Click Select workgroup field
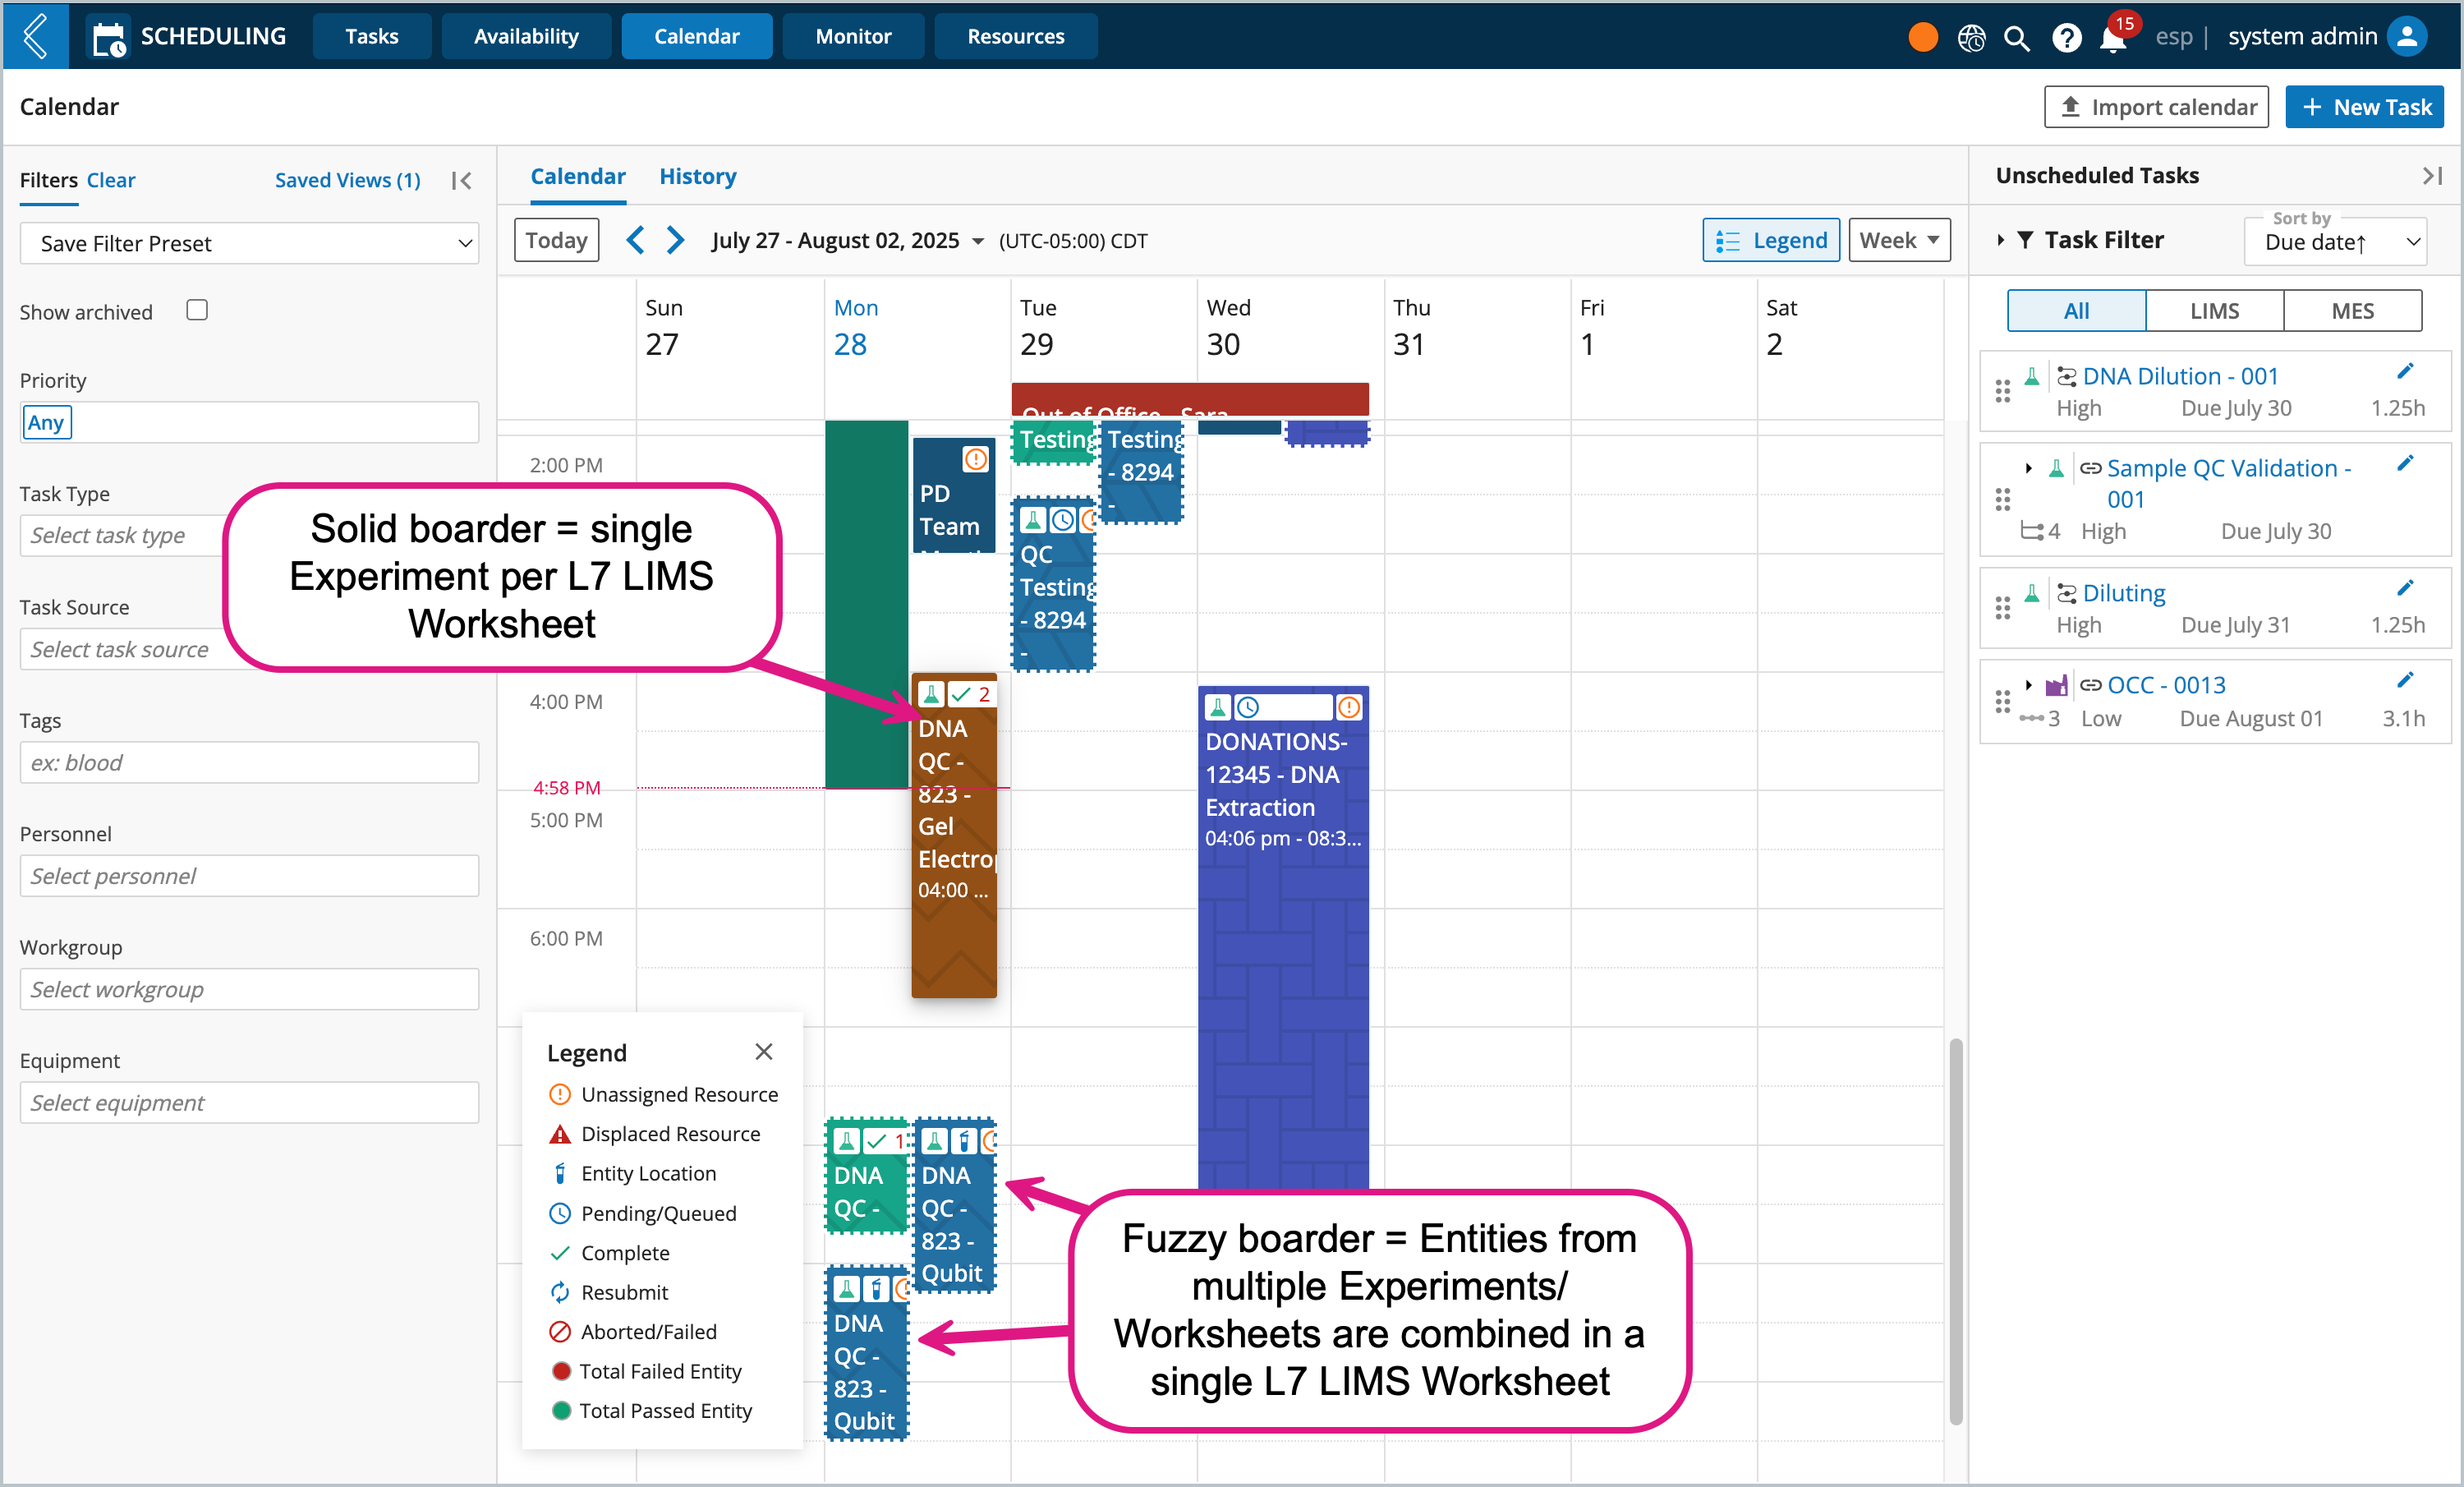Viewport: 2464px width, 1487px height. [x=249, y=990]
